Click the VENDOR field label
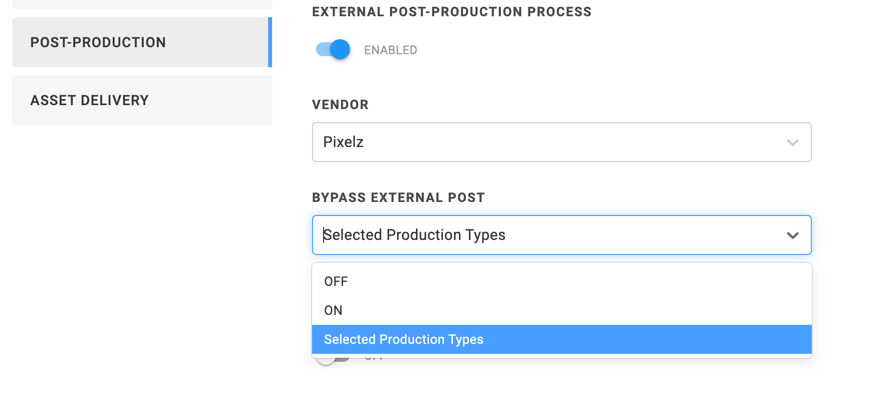 point(340,105)
